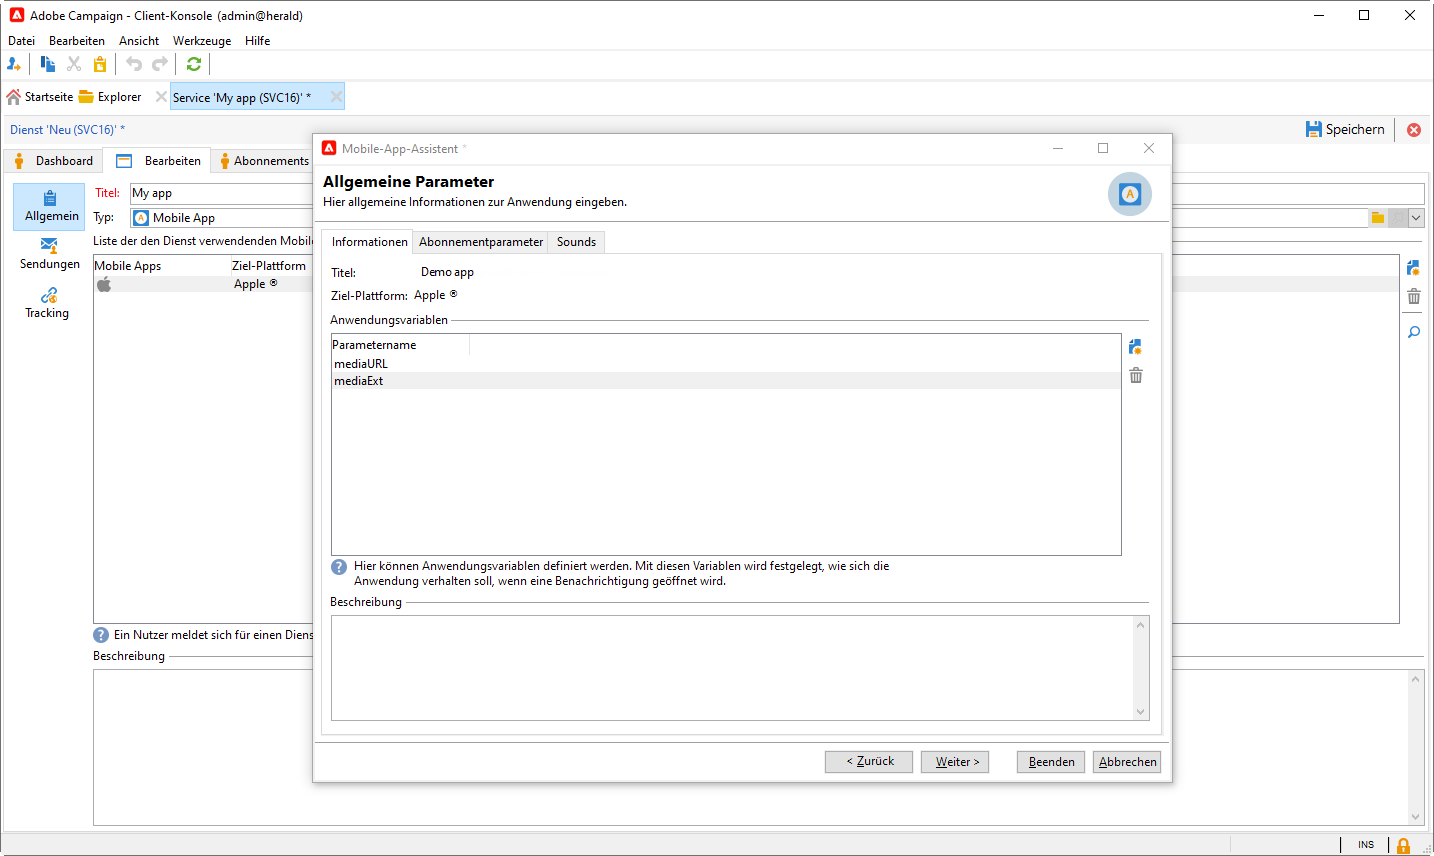Click the greyed-out magnifier button in the Typ field

(x=1398, y=218)
